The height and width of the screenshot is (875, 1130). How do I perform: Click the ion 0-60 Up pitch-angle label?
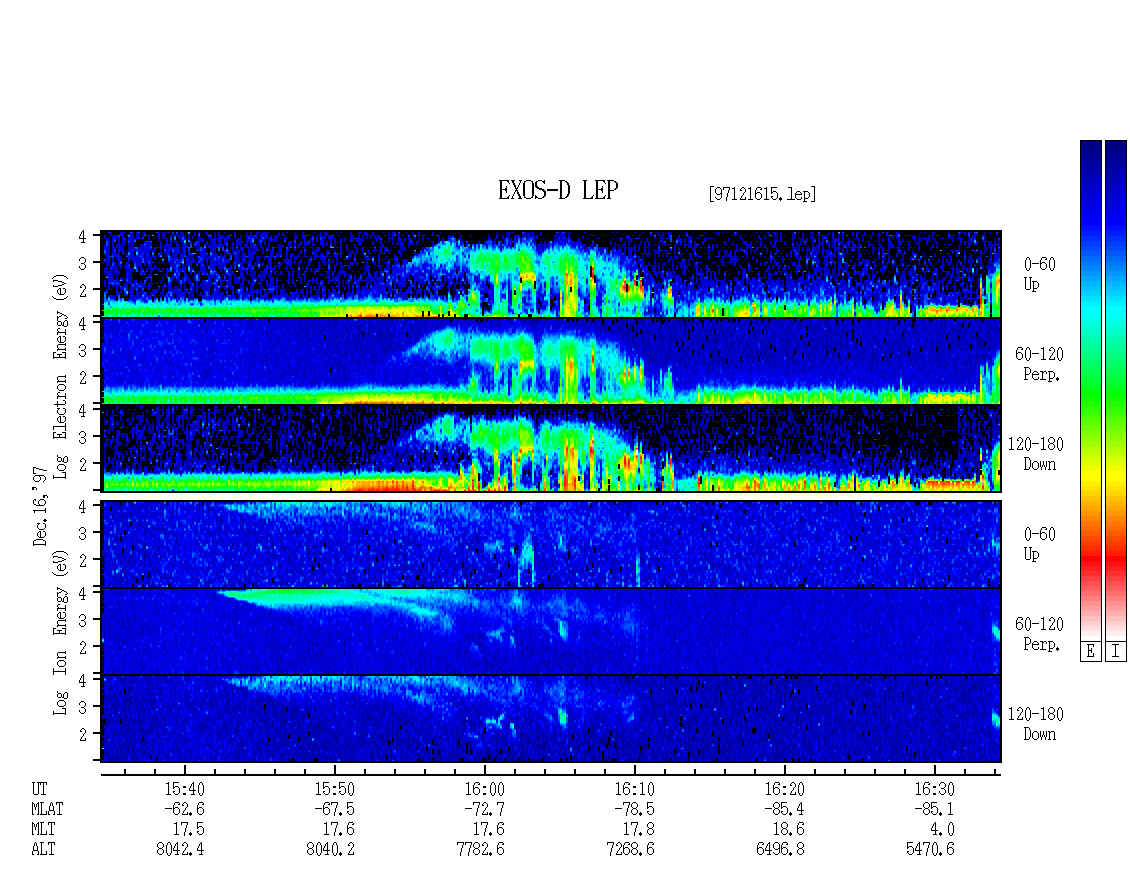click(1039, 544)
